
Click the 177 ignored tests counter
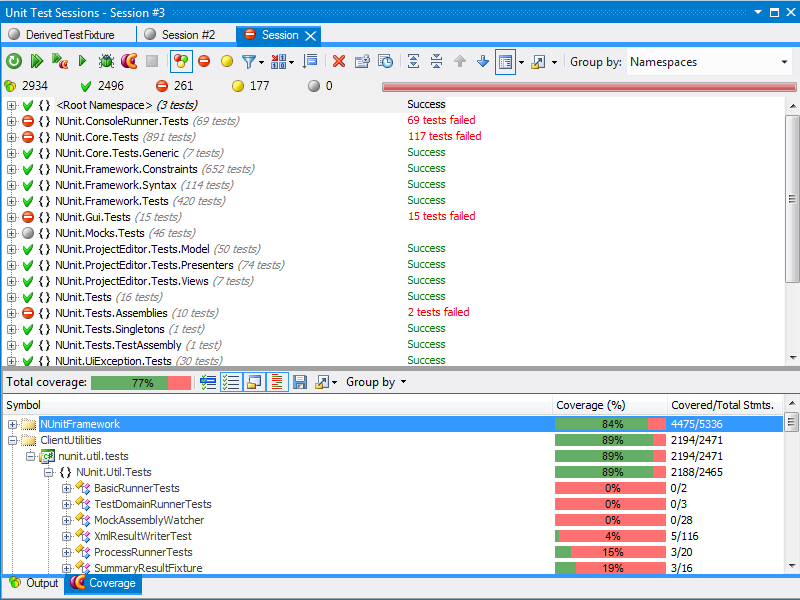pos(251,86)
